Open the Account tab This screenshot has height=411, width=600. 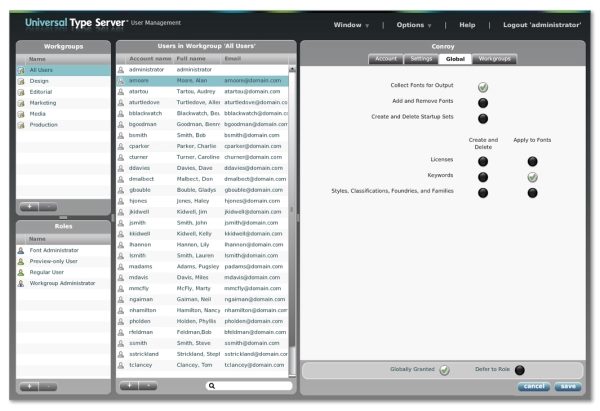click(x=387, y=60)
